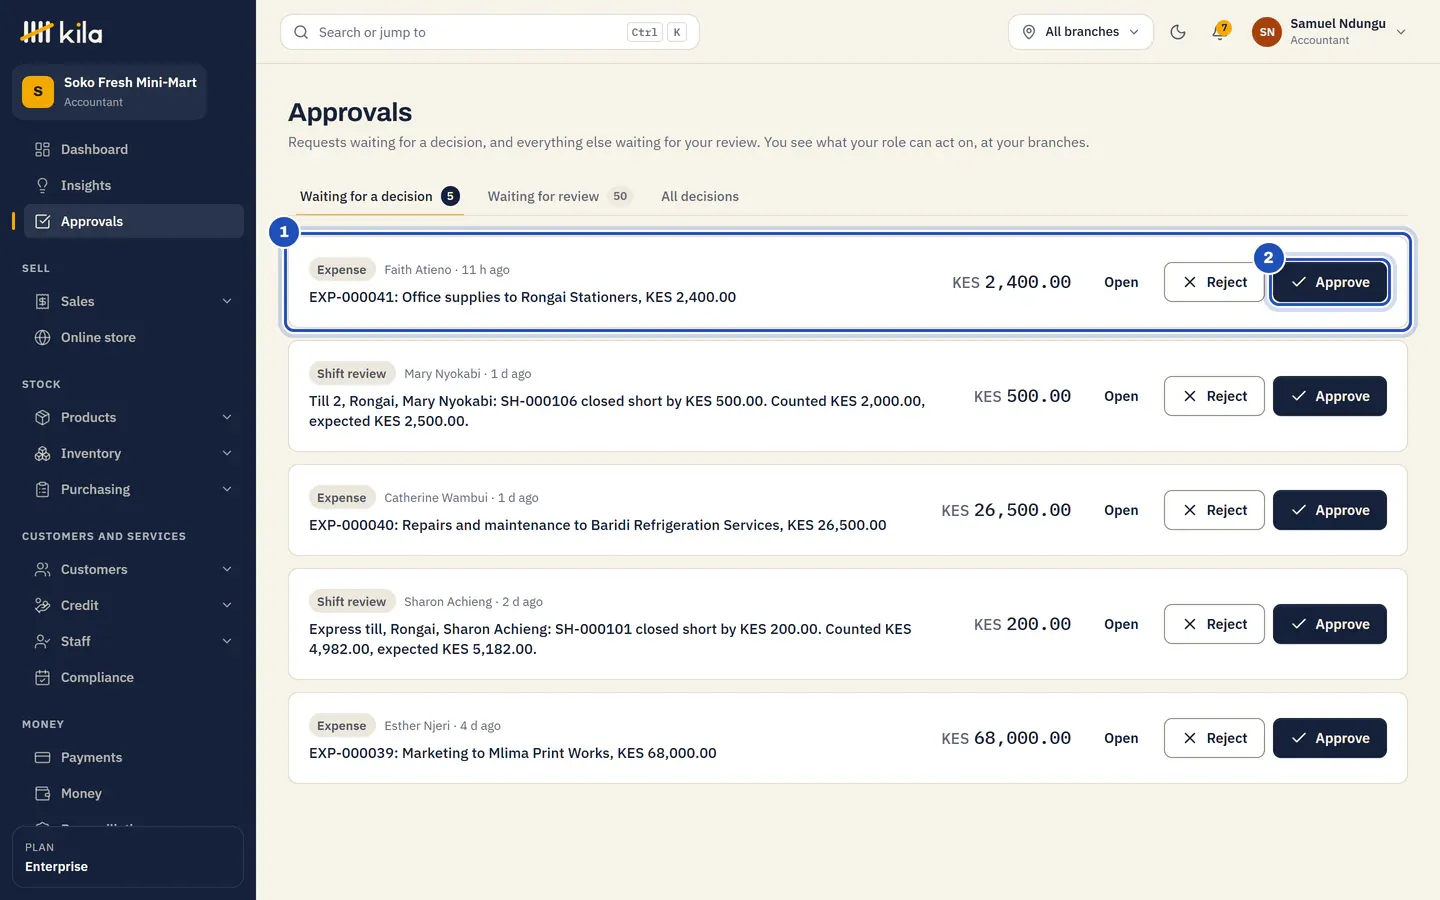Click the SN user avatar

[1267, 32]
